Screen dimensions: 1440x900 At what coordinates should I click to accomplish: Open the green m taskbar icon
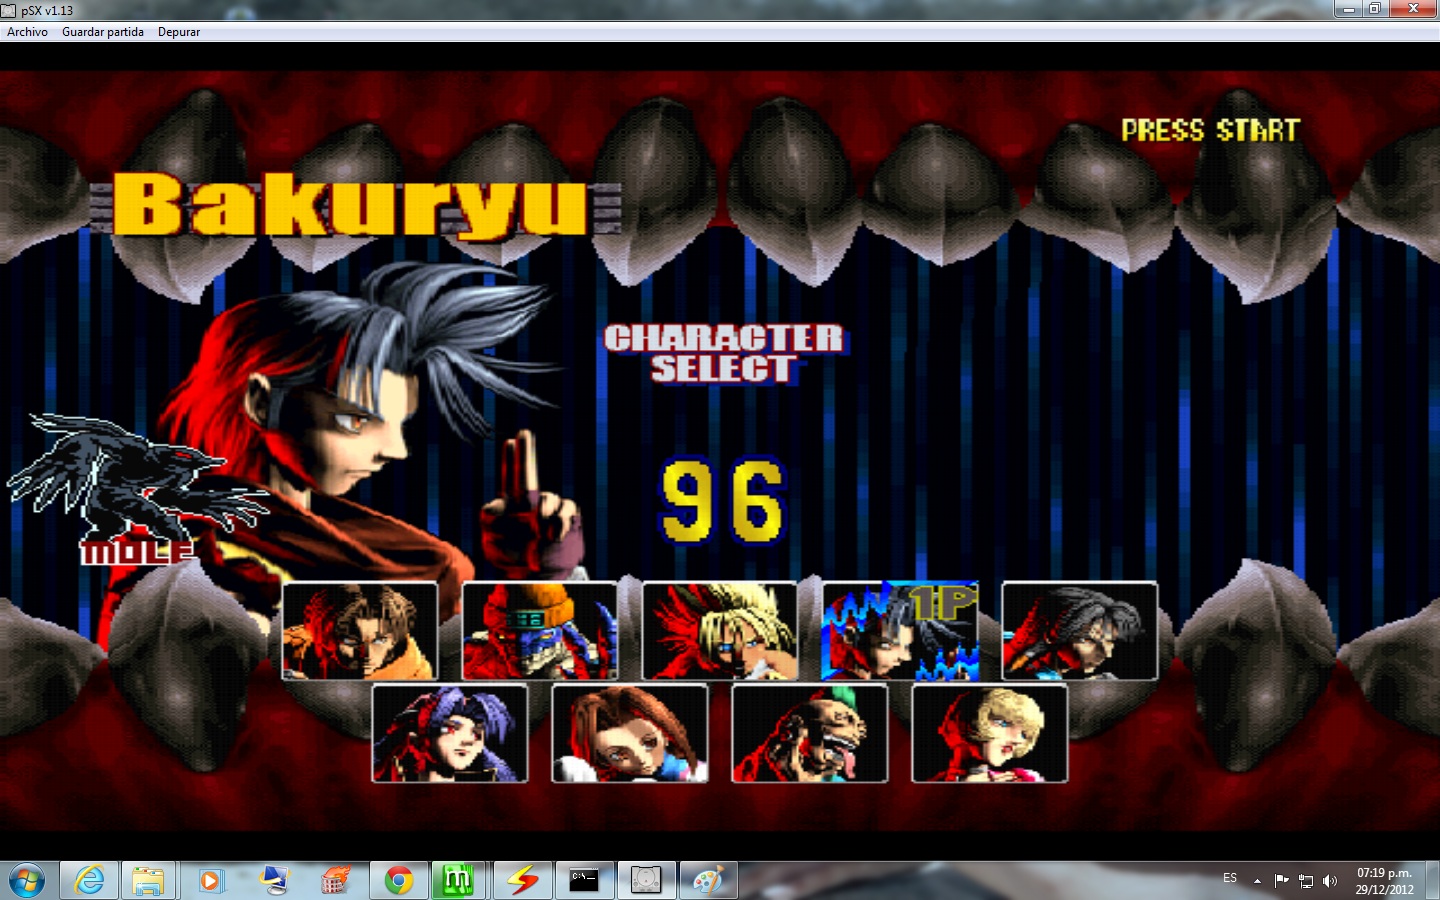point(458,881)
